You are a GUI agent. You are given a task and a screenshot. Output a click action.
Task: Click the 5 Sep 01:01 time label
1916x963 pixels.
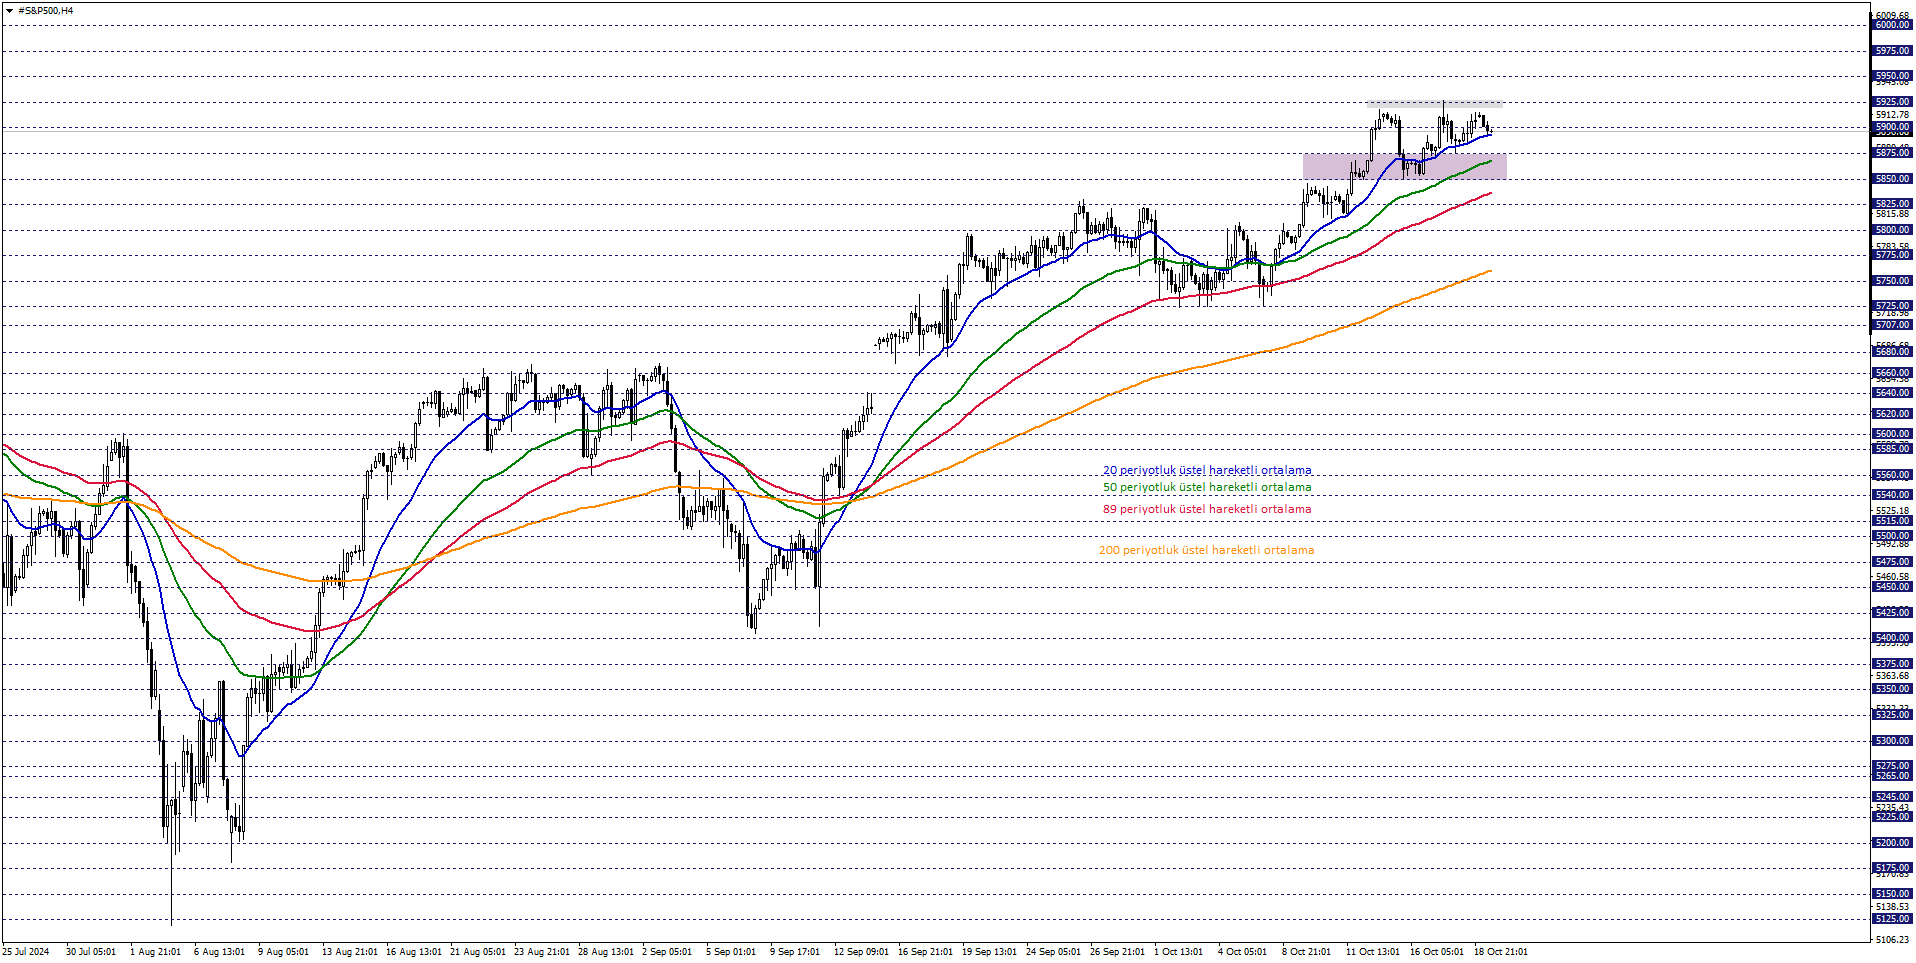731,952
